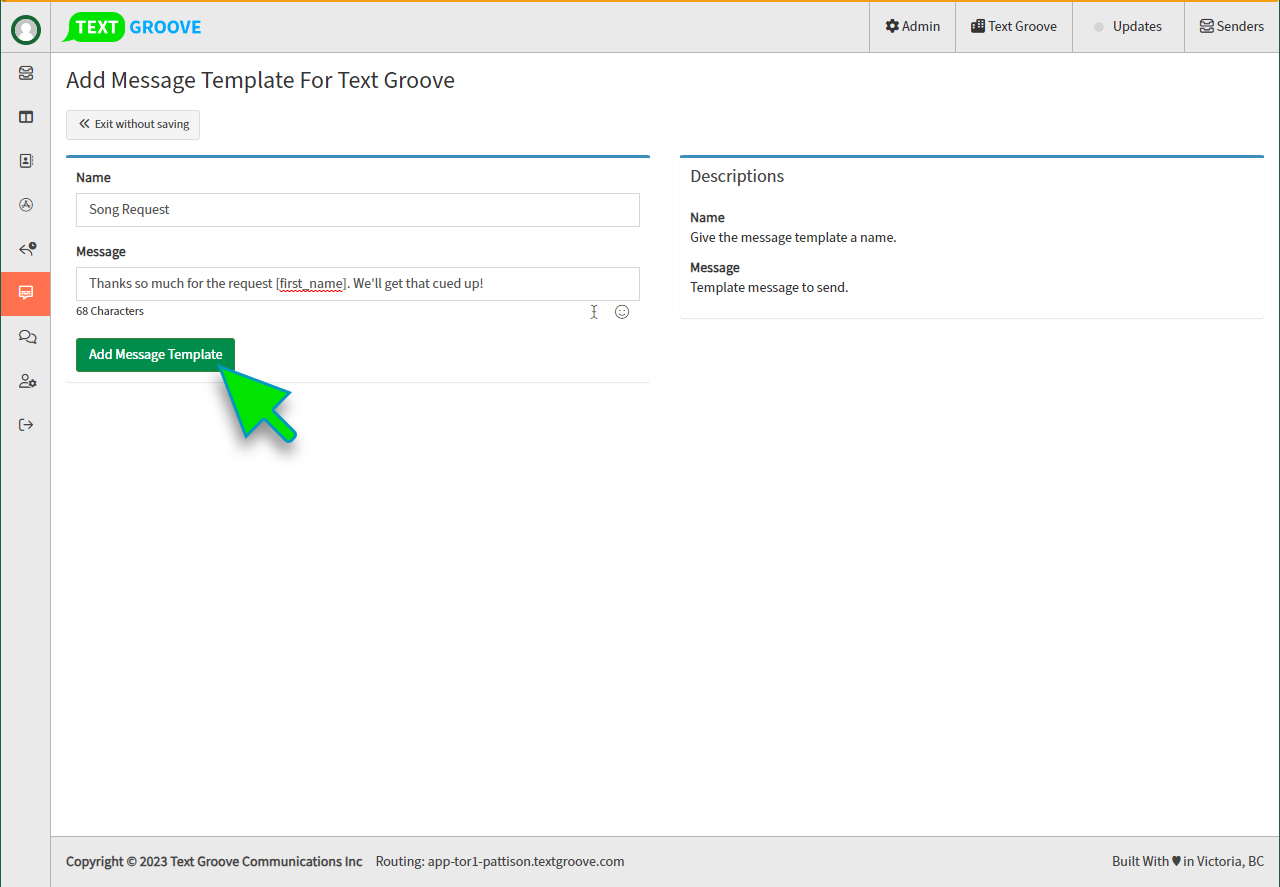Select the highlighted message templates sidebar icon

pyautogui.click(x=26, y=293)
